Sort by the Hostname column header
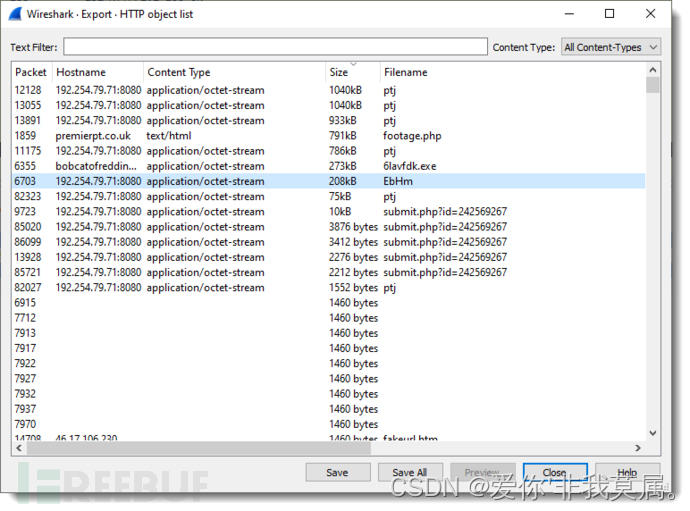Viewport: 690px width, 511px height. [x=98, y=72]
